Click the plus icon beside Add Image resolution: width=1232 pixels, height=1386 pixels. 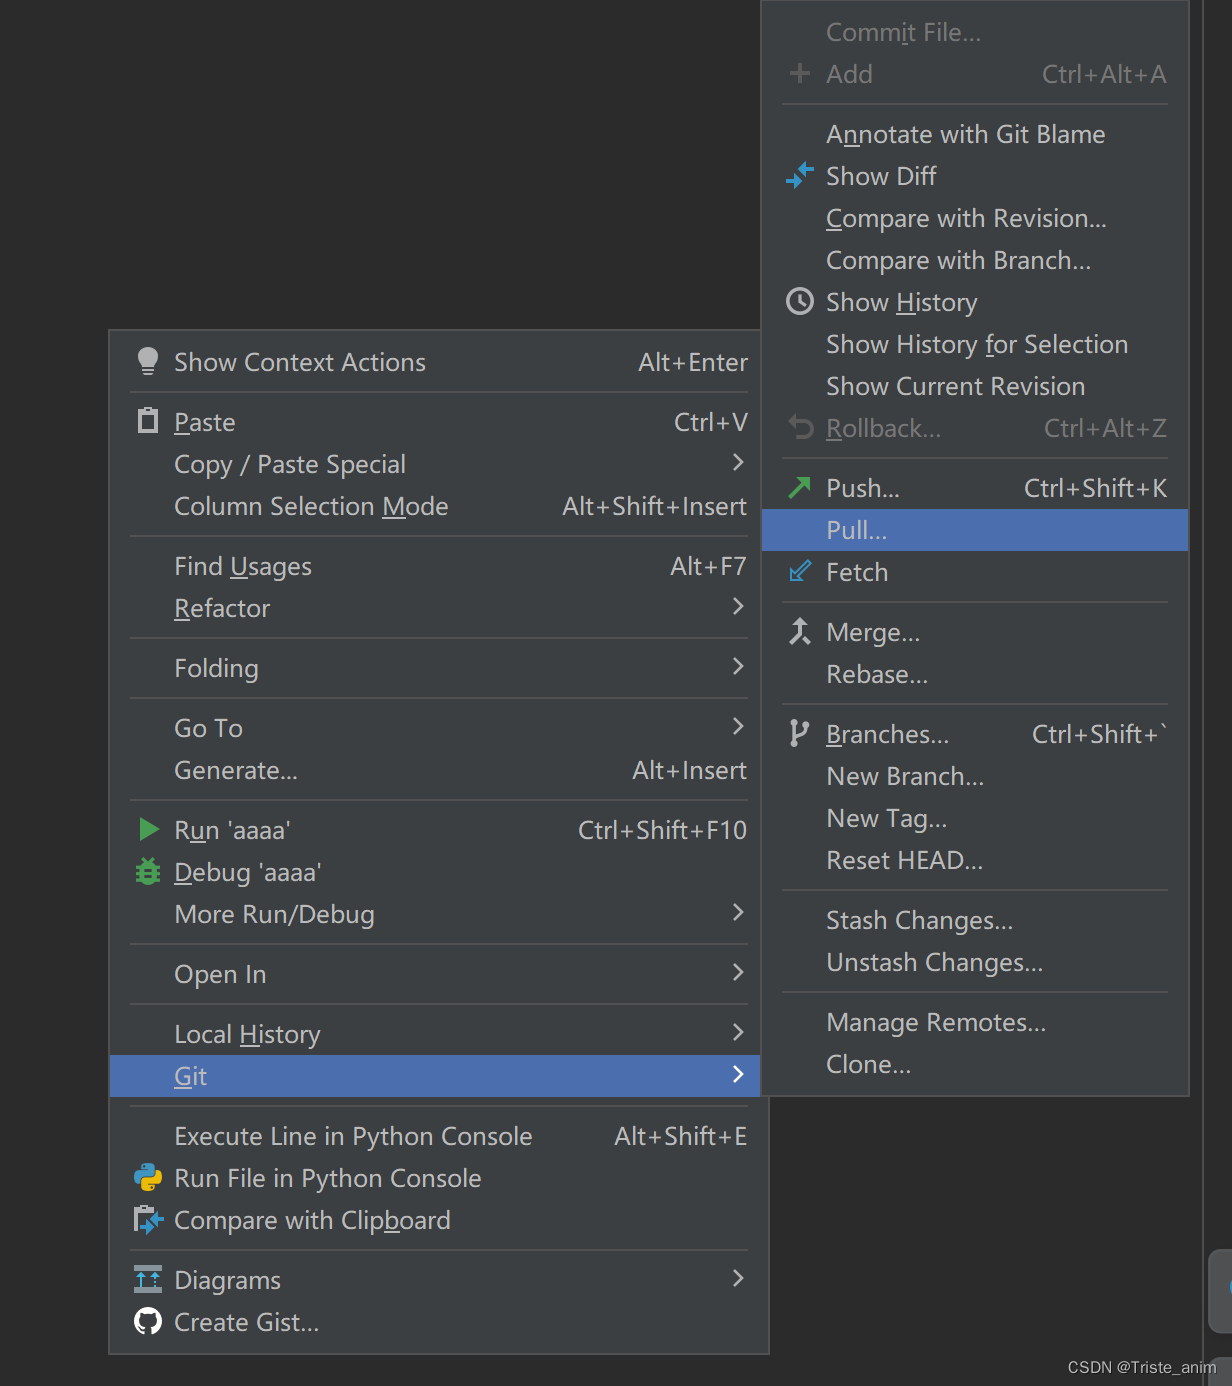[x=800, y=73]
